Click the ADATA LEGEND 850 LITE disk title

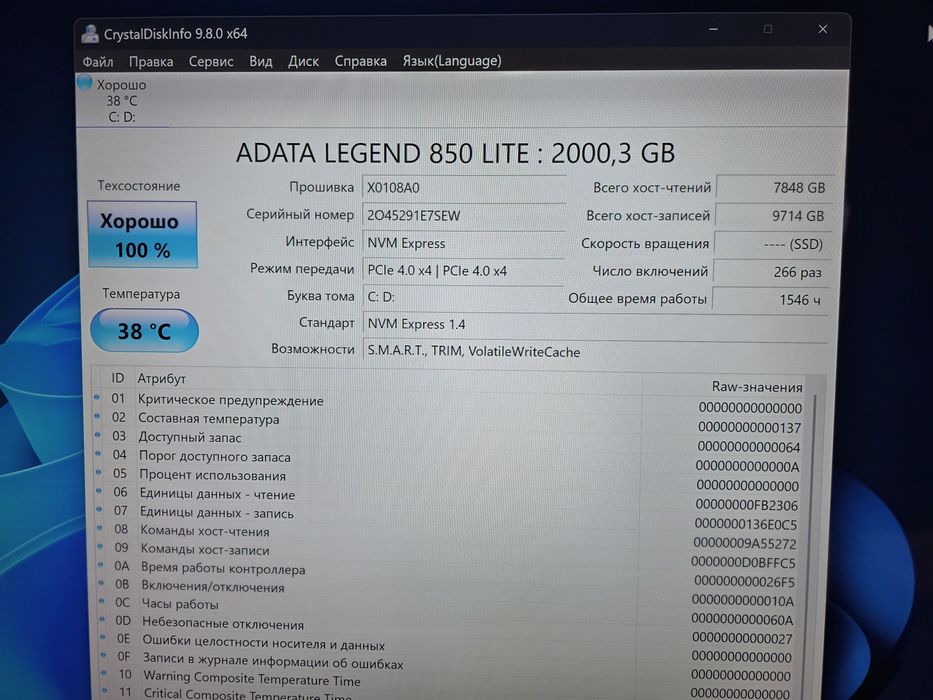(455, 154)
